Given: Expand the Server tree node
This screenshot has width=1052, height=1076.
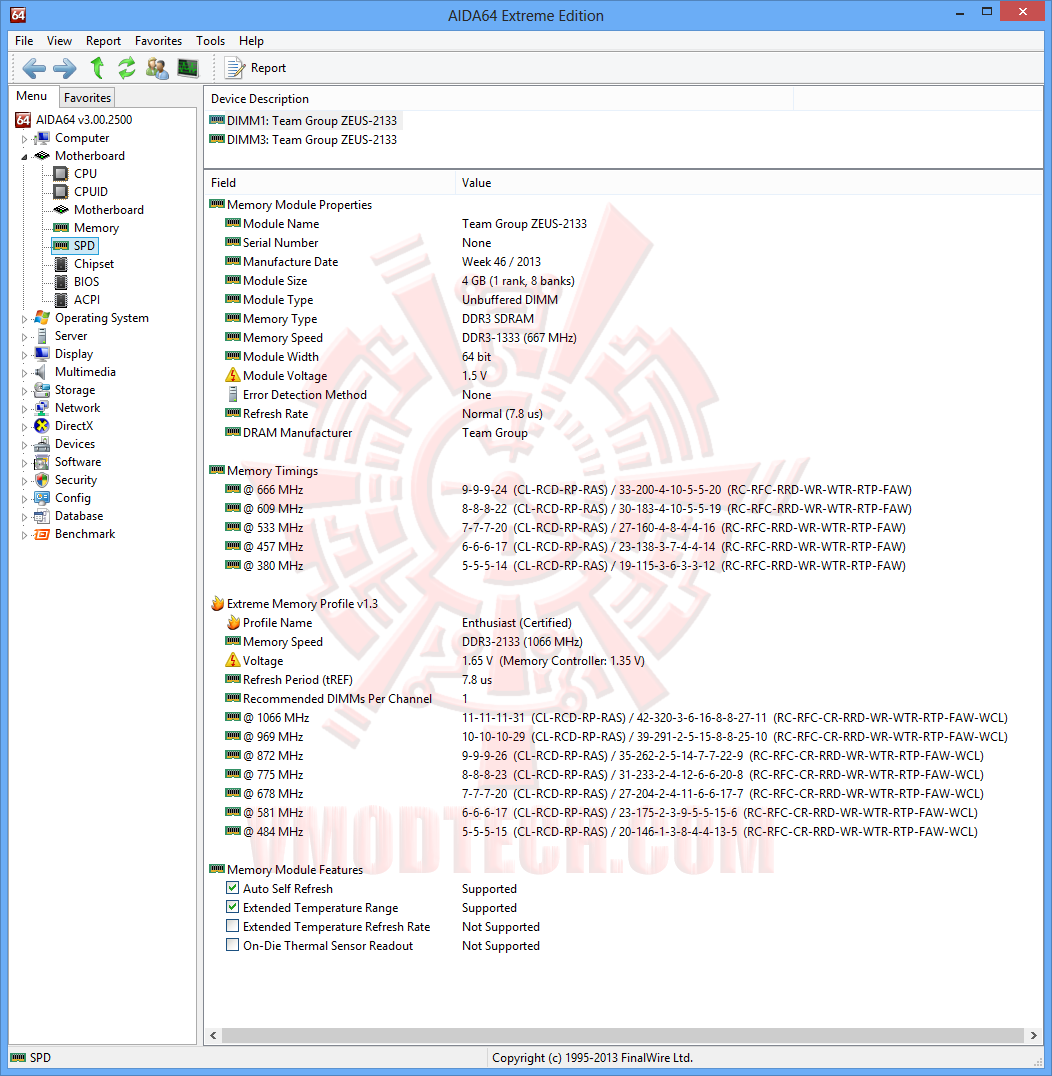Looking at the screenshot, I should [x=24, y=336].
